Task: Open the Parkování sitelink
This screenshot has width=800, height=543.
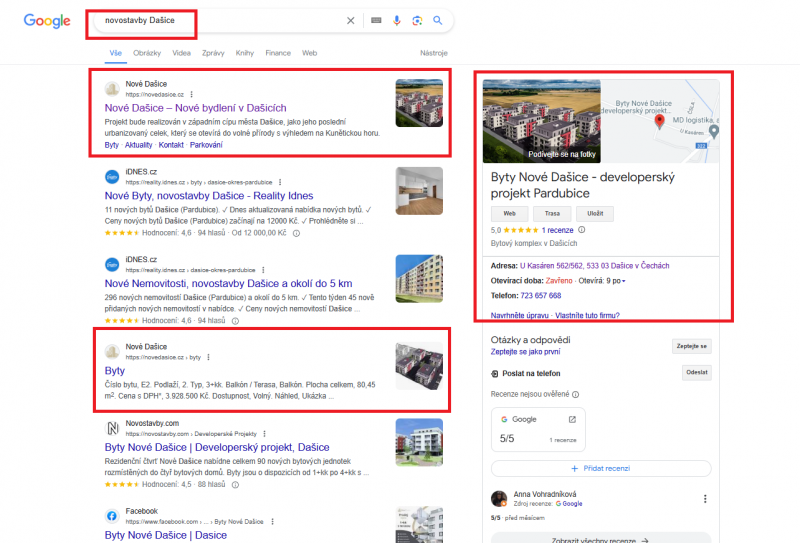Action: 206,145
